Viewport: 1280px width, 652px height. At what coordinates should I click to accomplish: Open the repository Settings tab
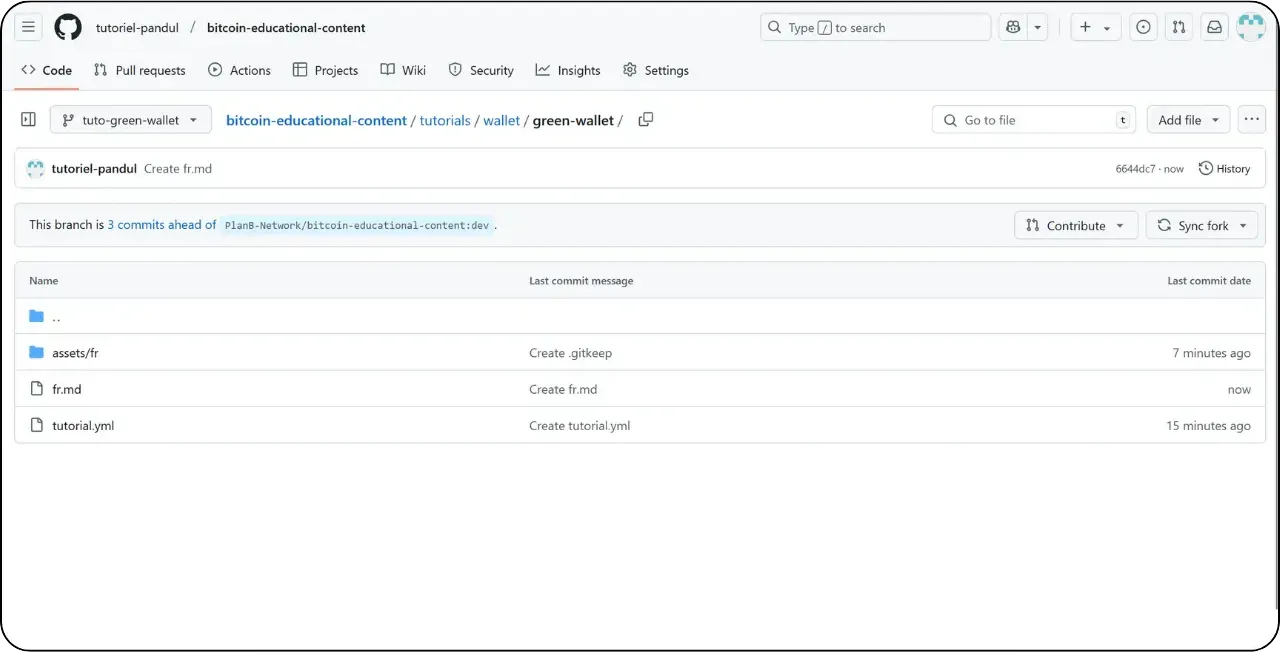656,70
